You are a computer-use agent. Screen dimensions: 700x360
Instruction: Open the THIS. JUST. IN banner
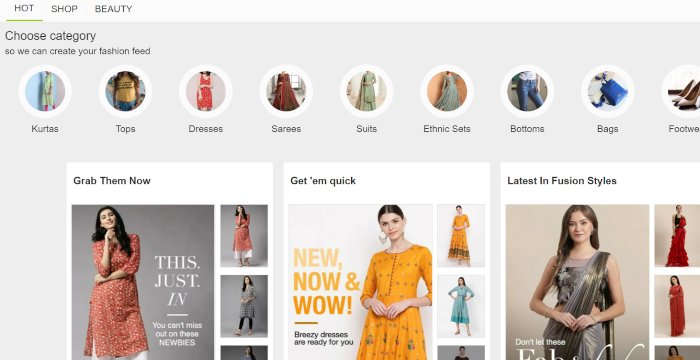tap(143, 282)
